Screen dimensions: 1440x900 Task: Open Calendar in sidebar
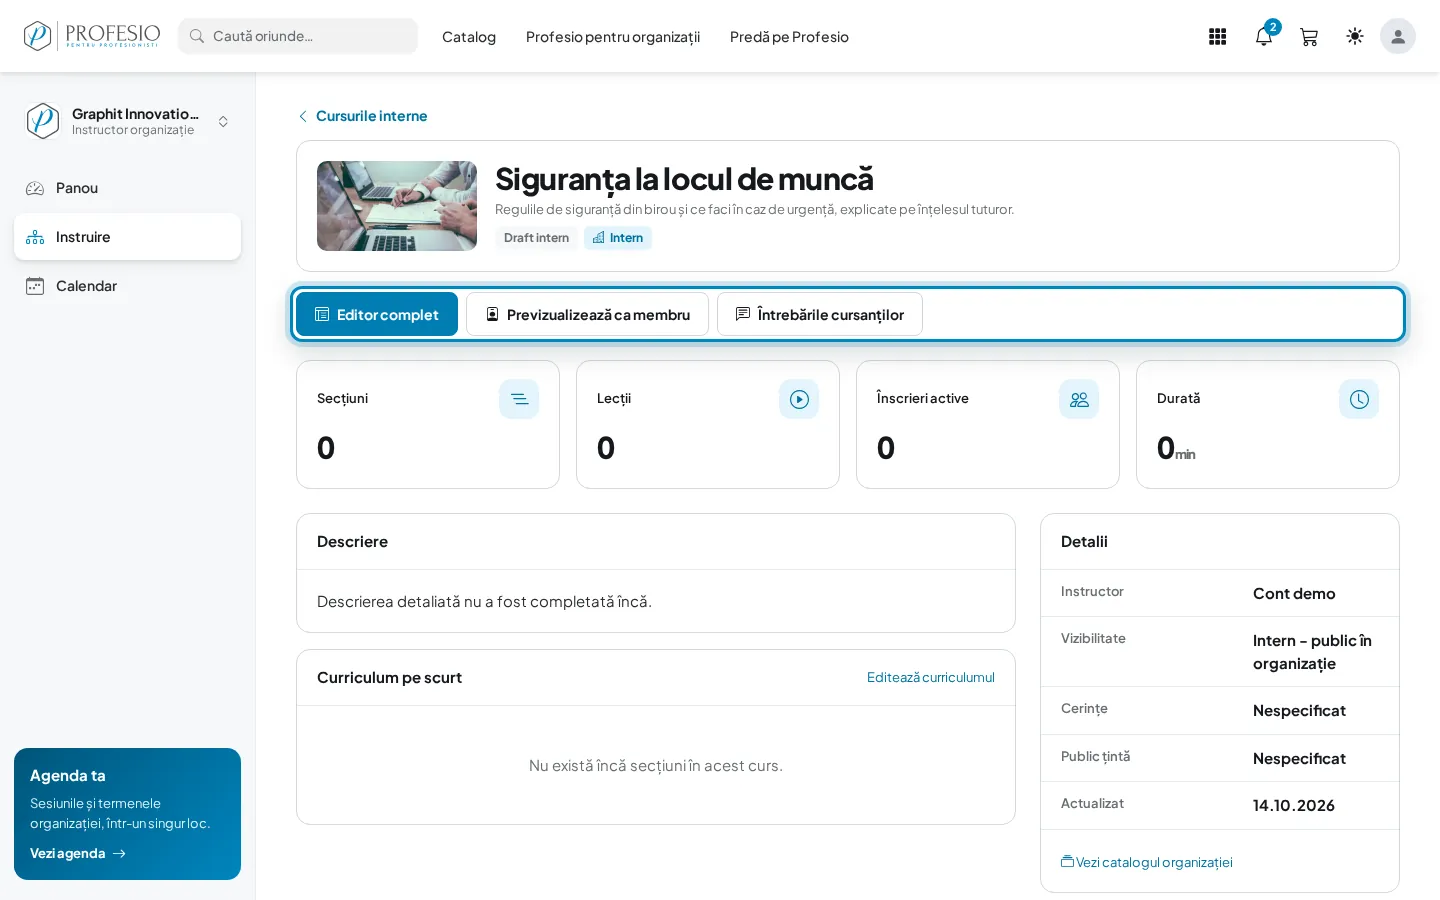click(127, 286)
